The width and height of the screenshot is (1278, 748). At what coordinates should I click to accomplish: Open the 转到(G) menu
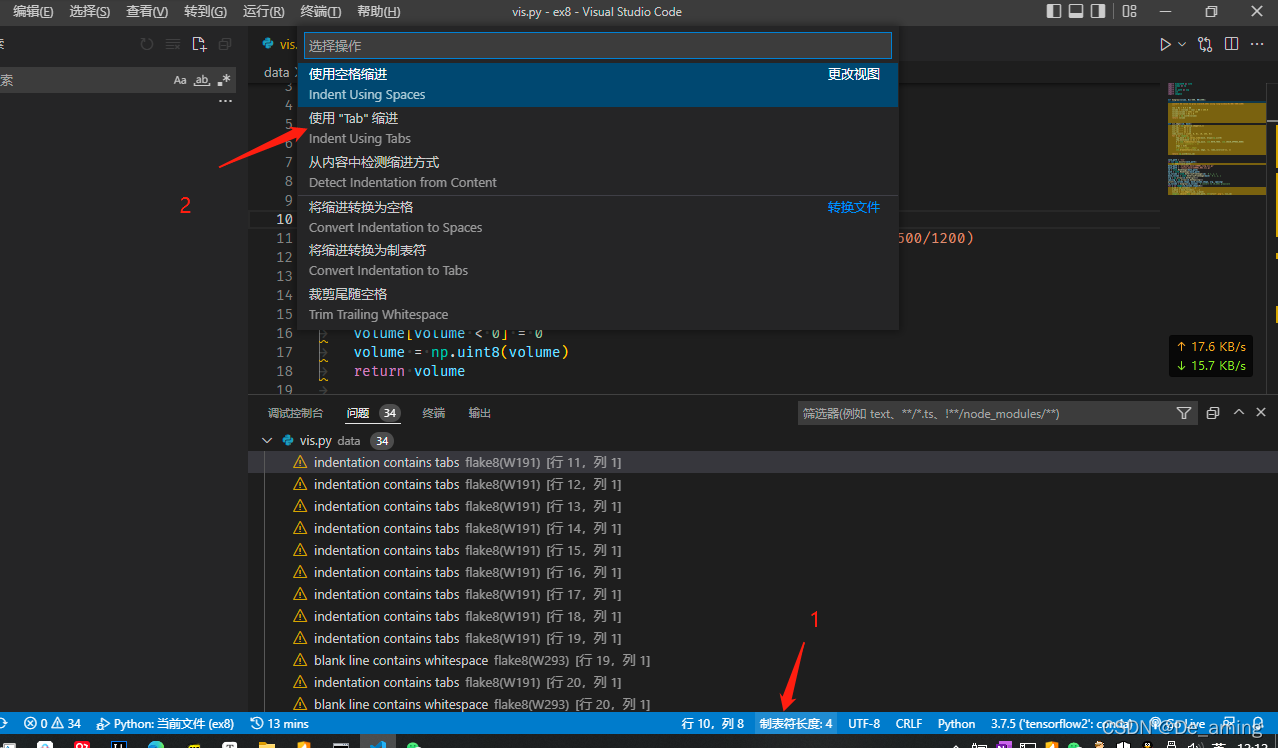pos(205,12)
